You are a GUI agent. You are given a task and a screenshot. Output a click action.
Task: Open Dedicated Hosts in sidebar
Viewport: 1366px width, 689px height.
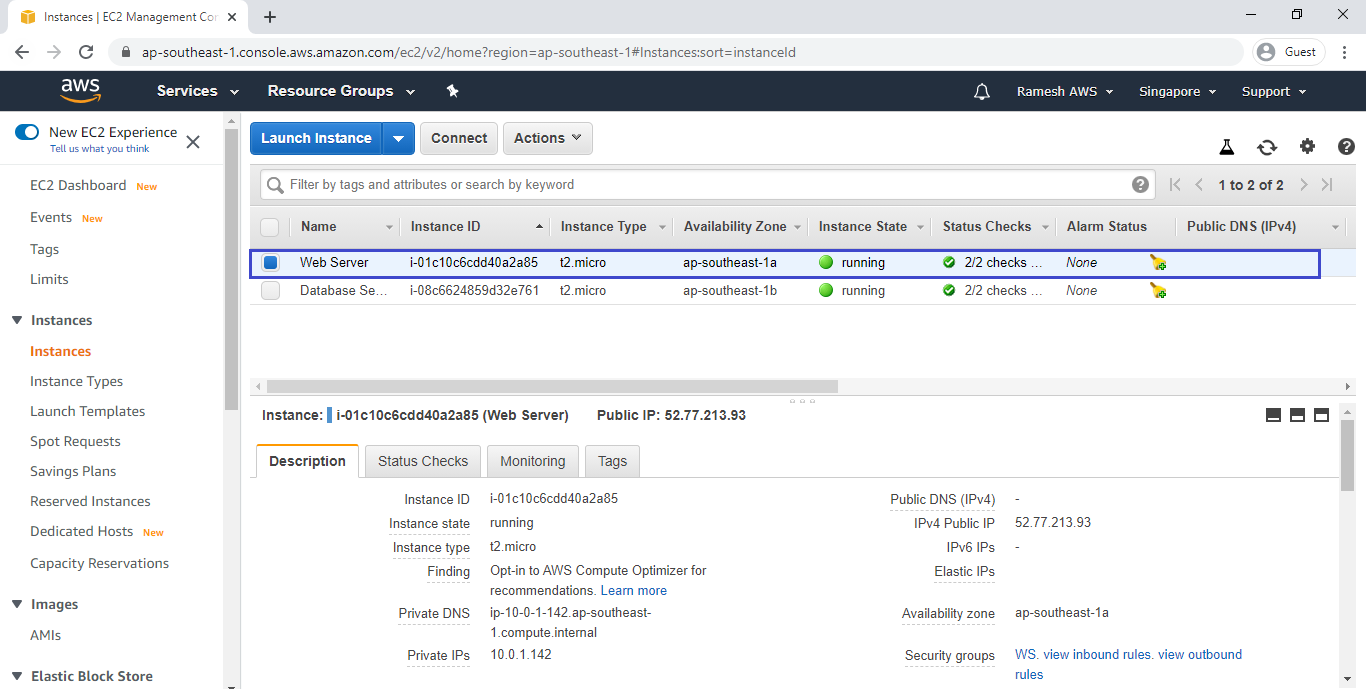[81, 531]
